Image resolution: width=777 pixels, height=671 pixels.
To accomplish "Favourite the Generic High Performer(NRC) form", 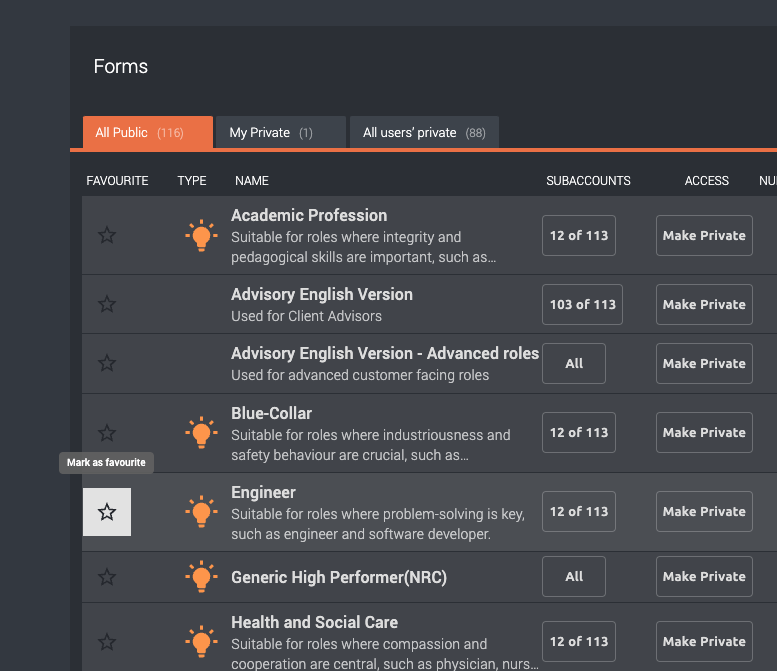I will [x=107, y=577].
